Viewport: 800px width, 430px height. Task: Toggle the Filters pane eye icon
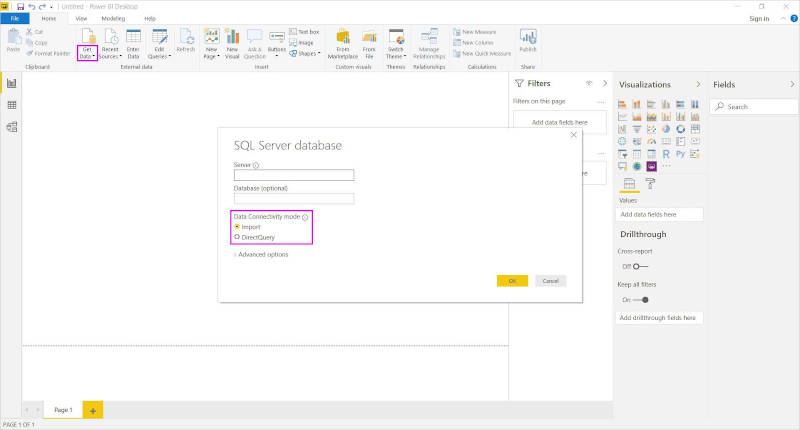[x=589, y=83]
